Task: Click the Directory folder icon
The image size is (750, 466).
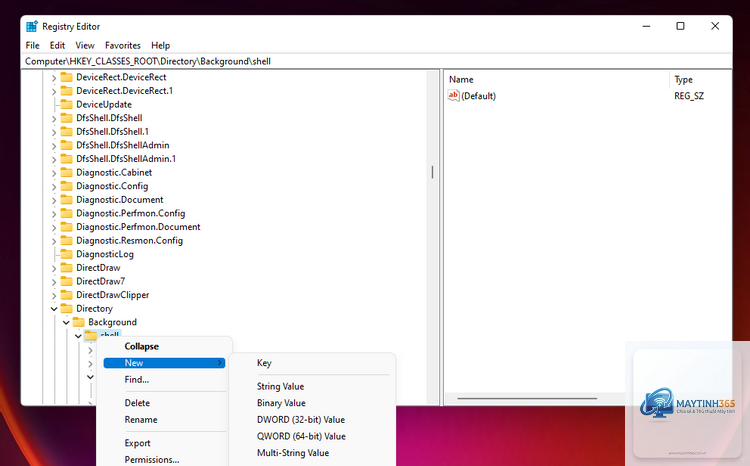Action: [x=66, y=309]
